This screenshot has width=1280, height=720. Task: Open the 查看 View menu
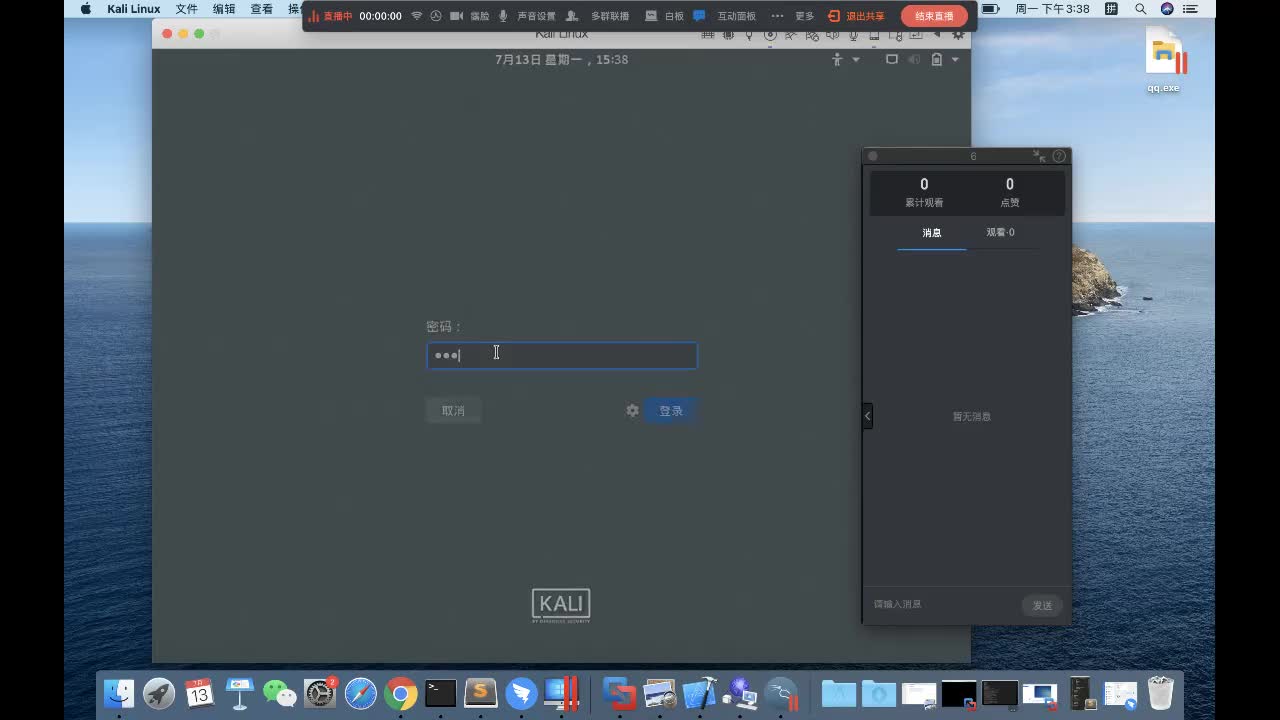[x=262, y=9]
